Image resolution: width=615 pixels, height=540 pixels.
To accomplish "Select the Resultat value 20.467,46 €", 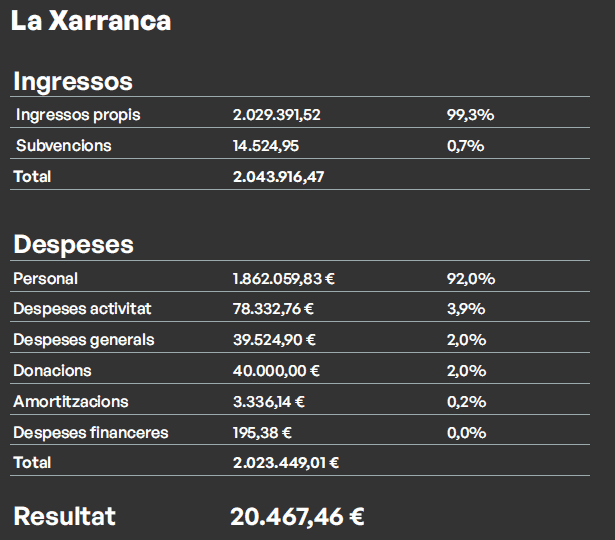I will 297,517.
